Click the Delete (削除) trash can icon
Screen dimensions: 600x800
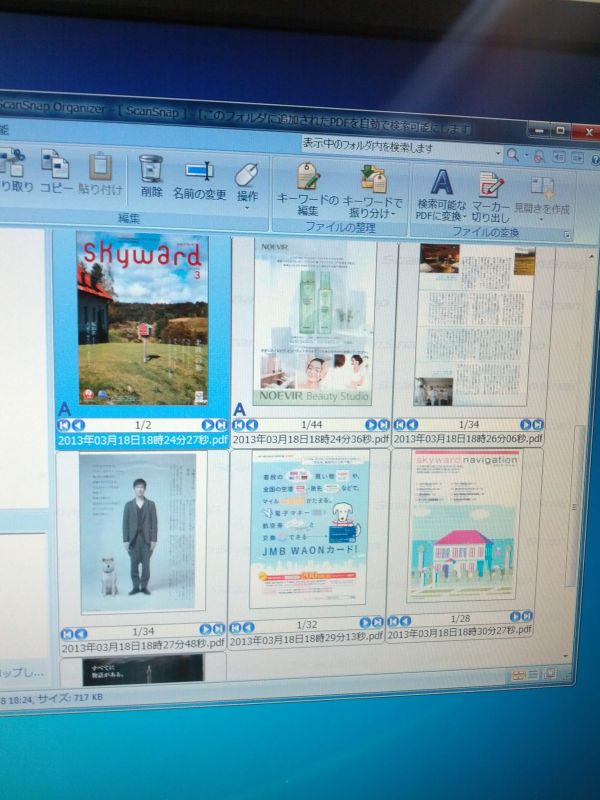click(x=151, y=169)
